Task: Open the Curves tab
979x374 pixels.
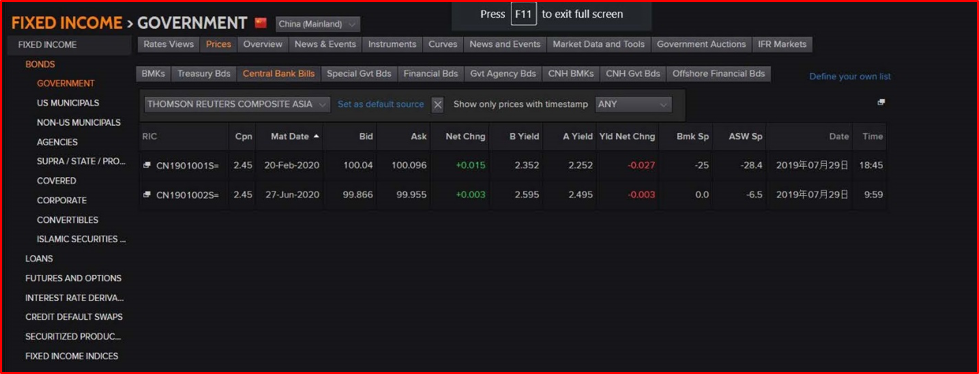Action: 443,44
